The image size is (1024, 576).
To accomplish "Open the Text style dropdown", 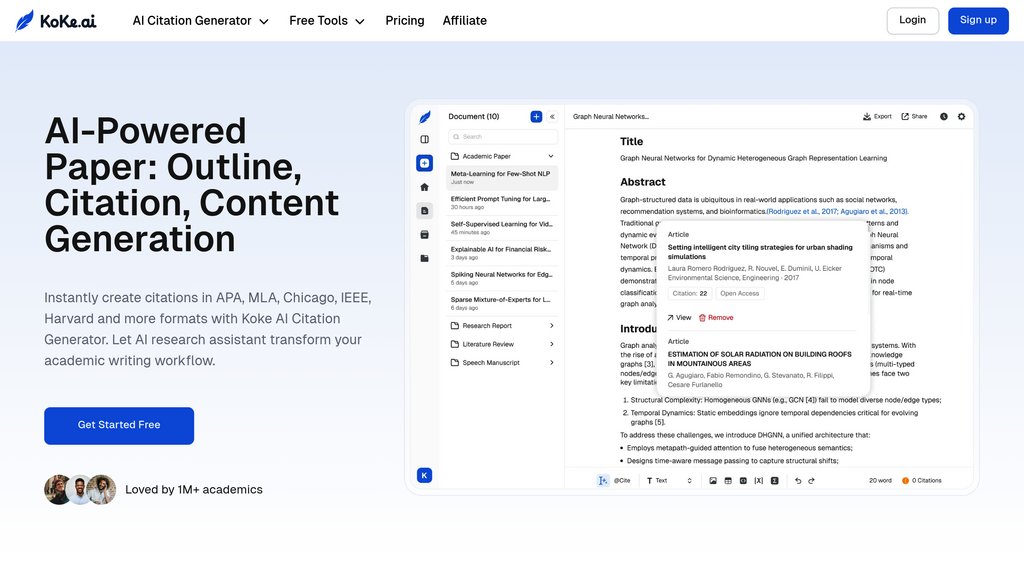I will [669, 481].
